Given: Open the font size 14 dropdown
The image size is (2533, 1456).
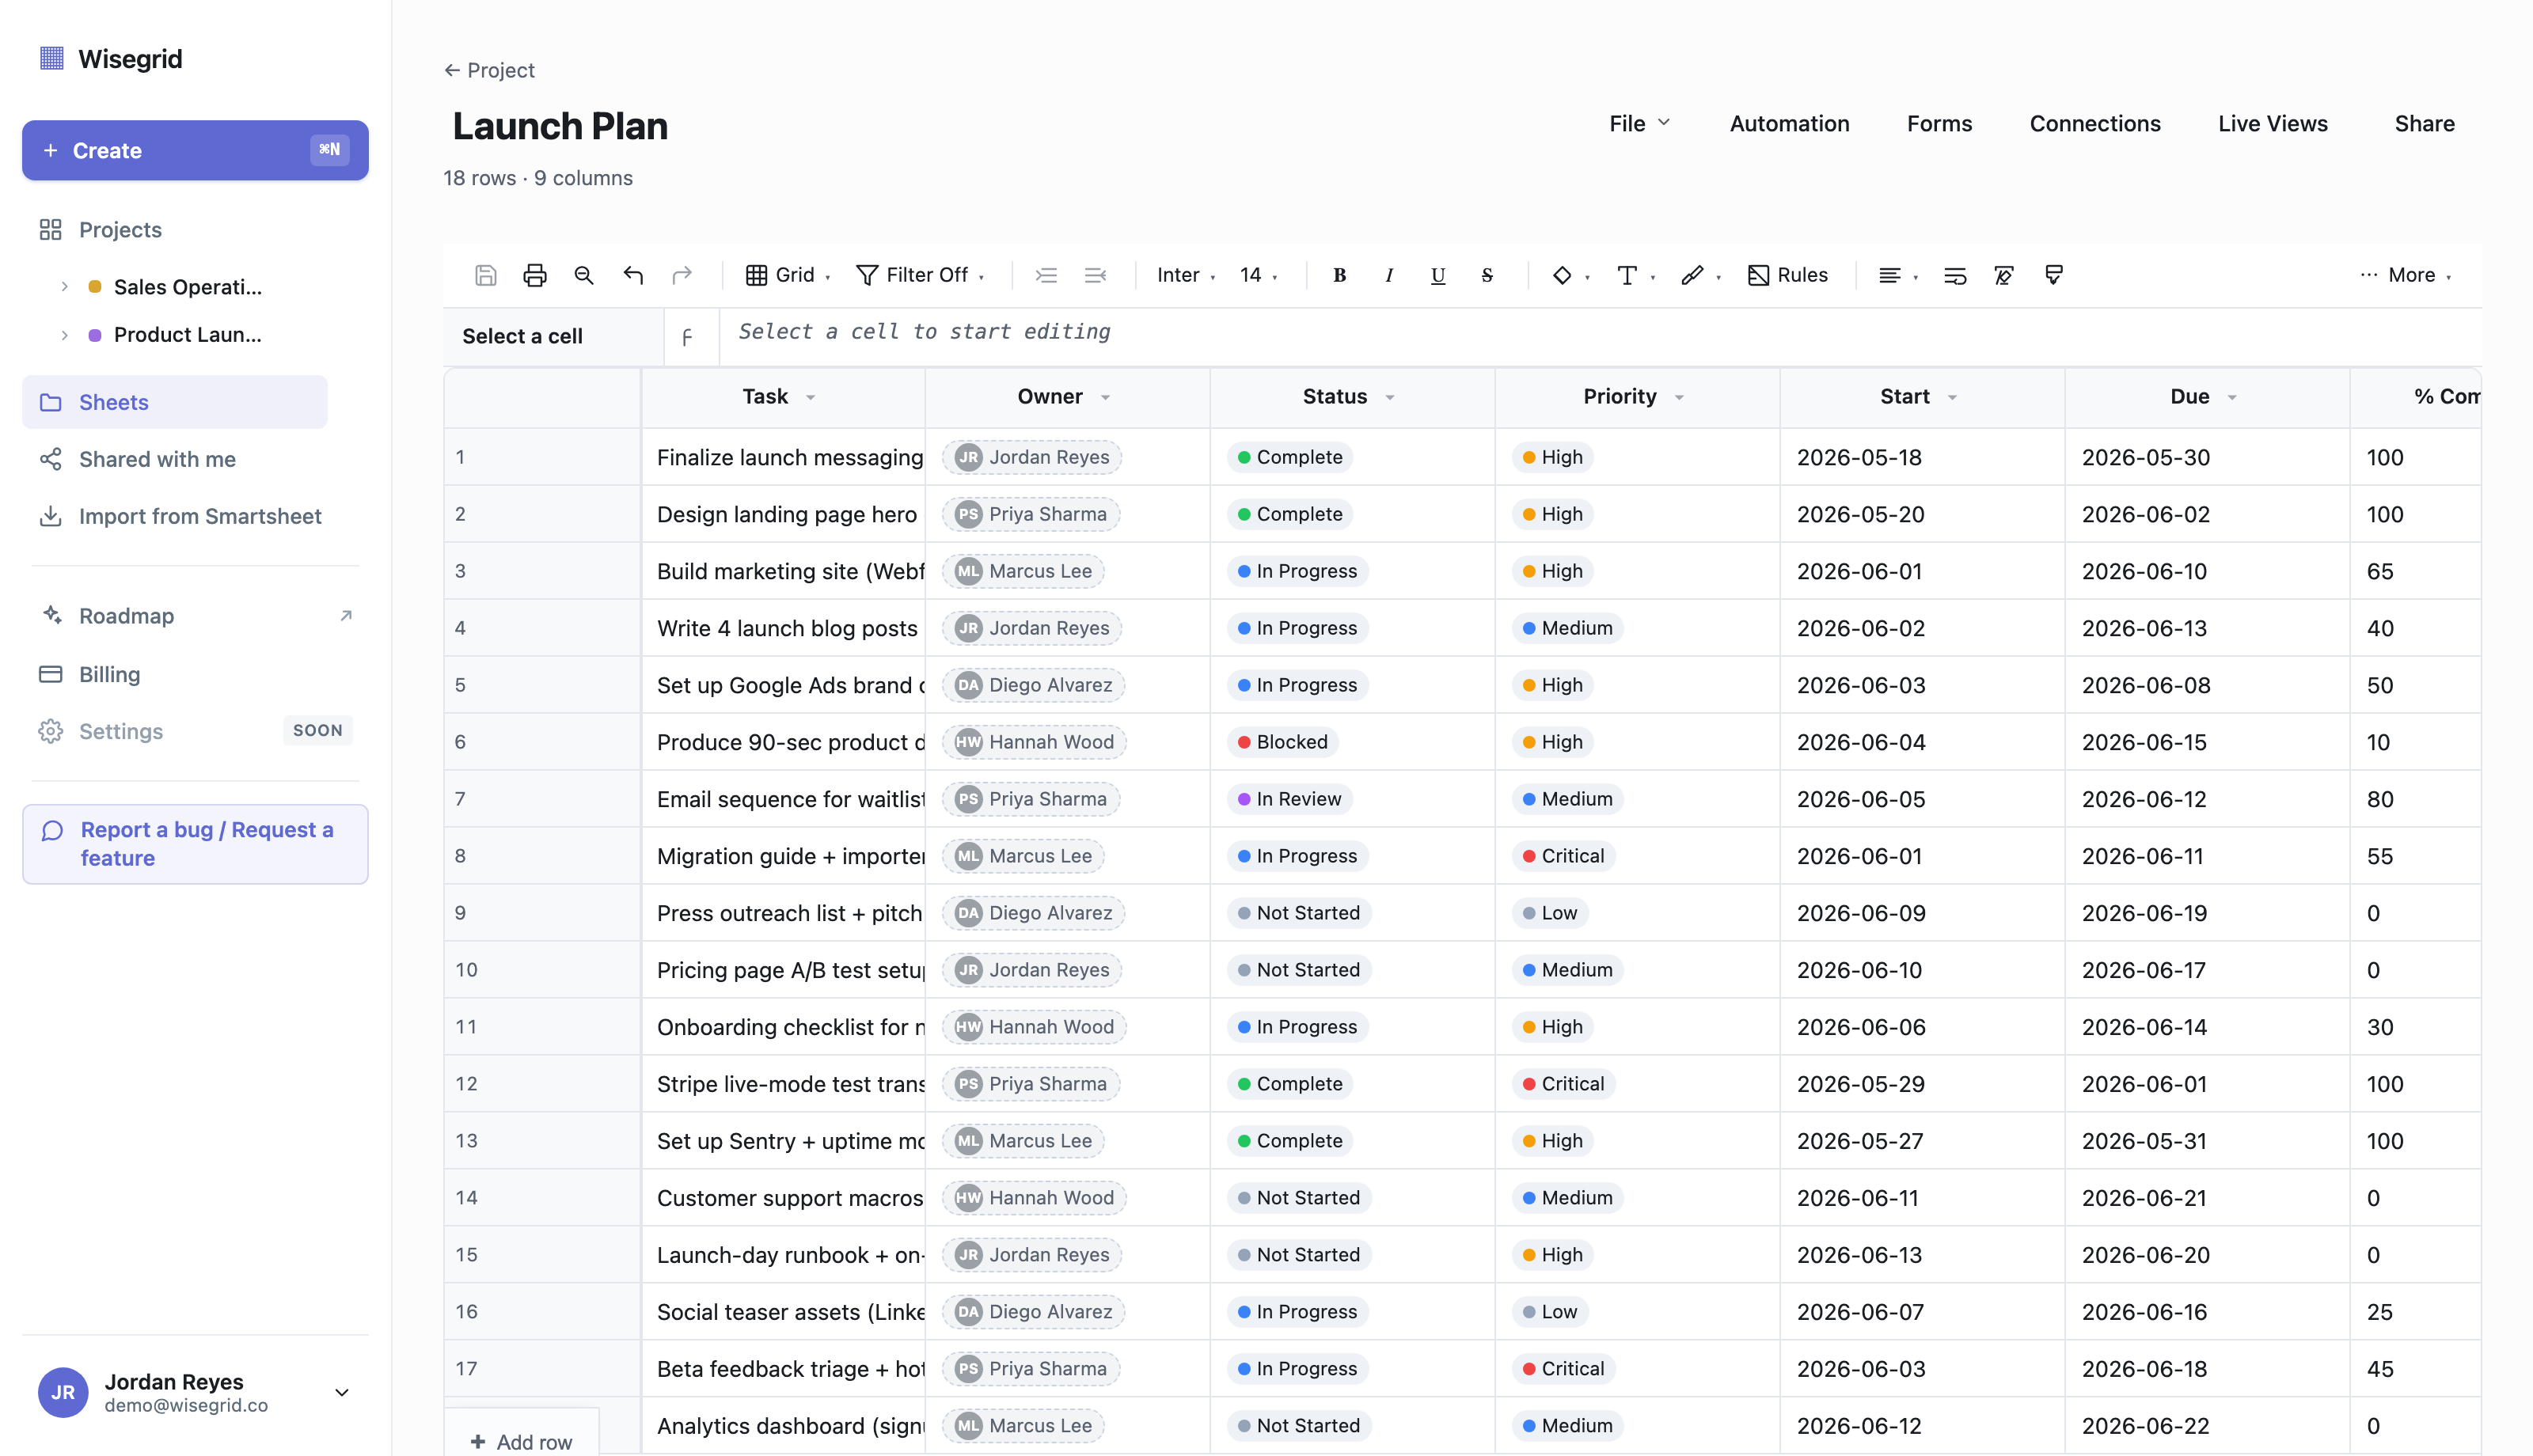Looking at the screenshot, I should pyautogui.click(x=1258, y=275).
